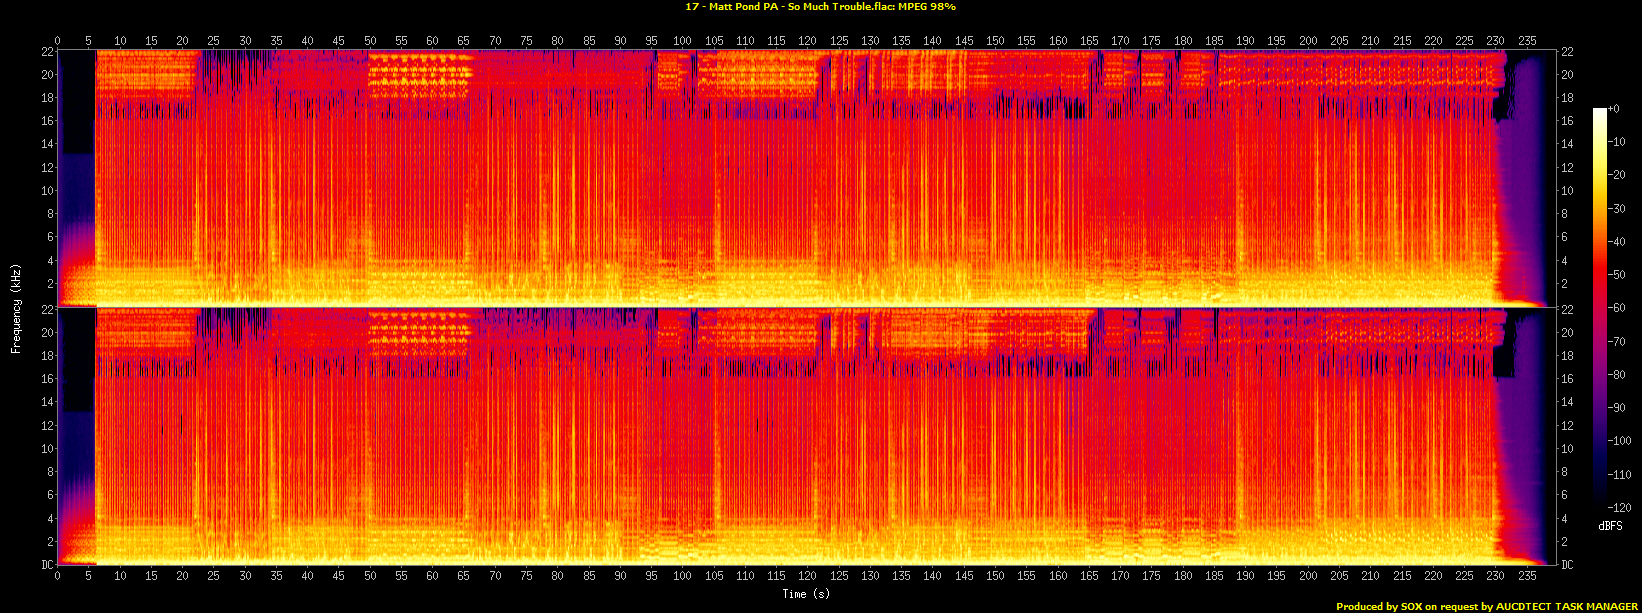Click the 'Time (s)' axis label
This screenshot has width=1642, height=613.
click(807, 594)
